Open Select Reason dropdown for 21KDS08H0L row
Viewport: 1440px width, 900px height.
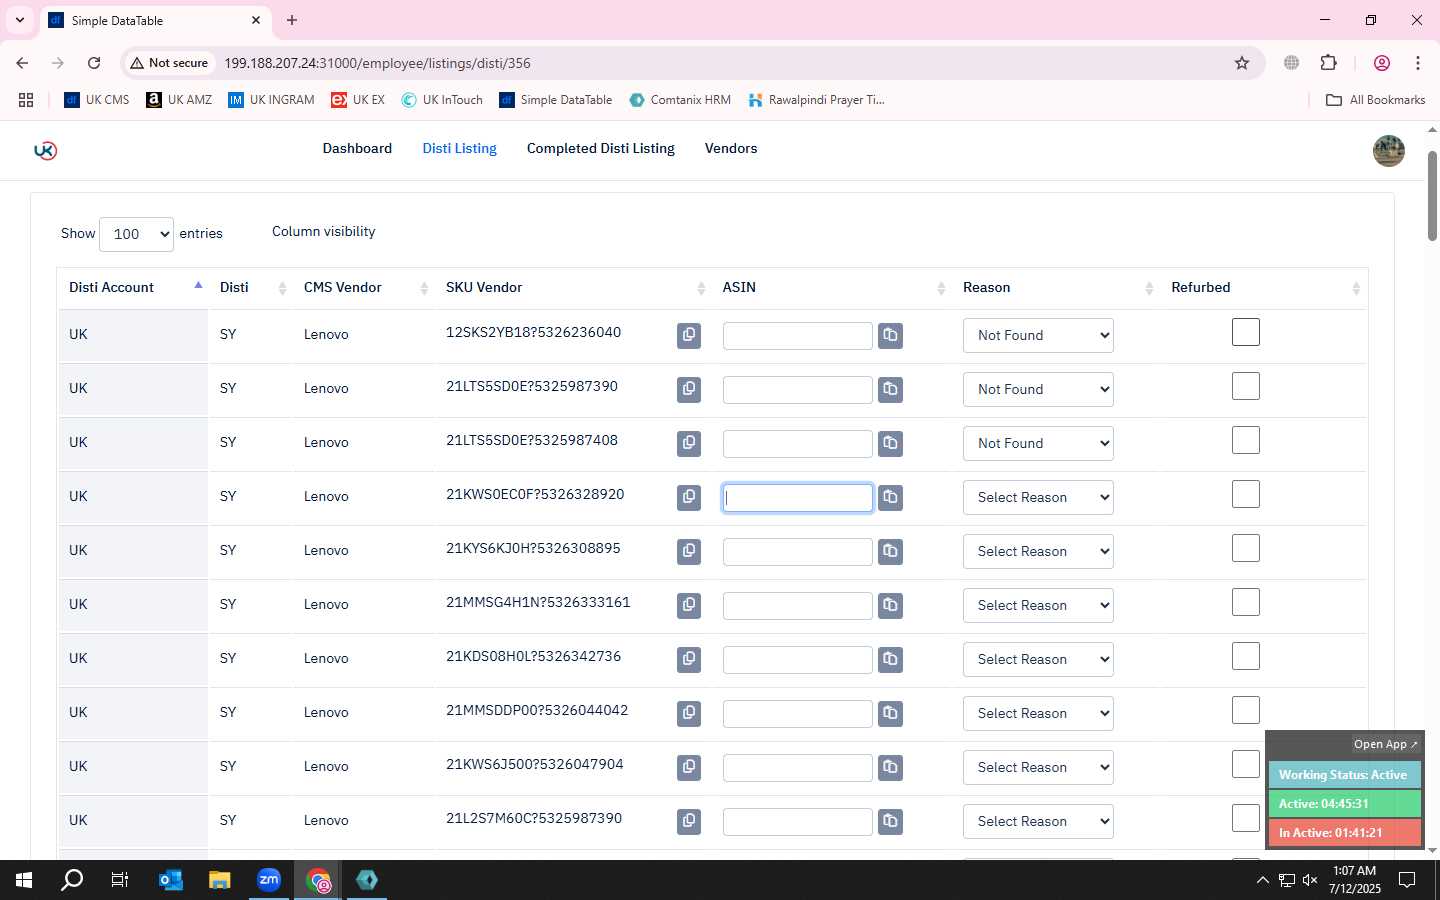1038,660
